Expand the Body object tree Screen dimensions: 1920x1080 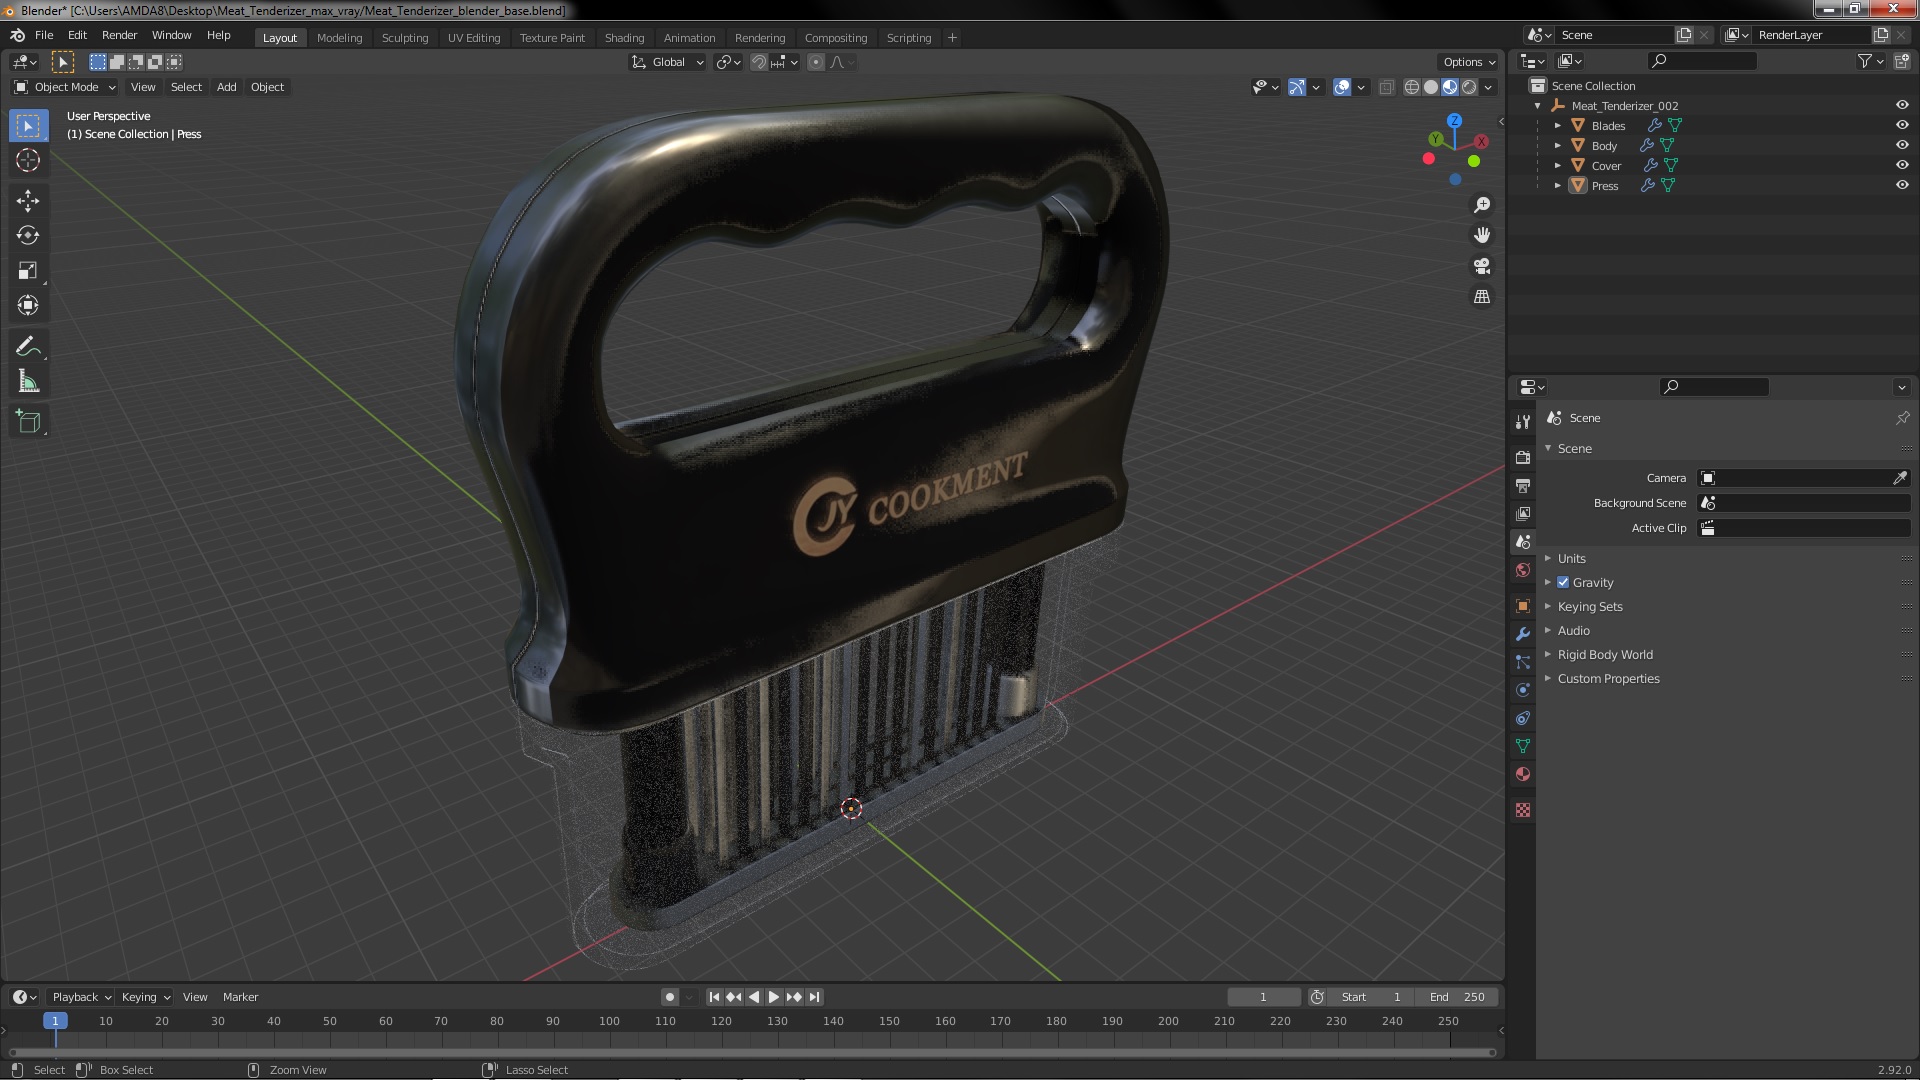[1558, 145]
